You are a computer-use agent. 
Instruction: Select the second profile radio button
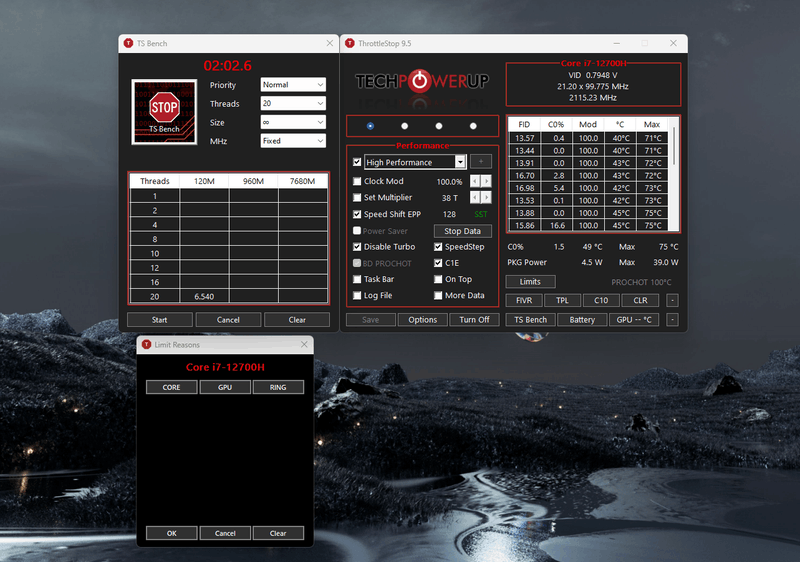(x=405, y=126)
